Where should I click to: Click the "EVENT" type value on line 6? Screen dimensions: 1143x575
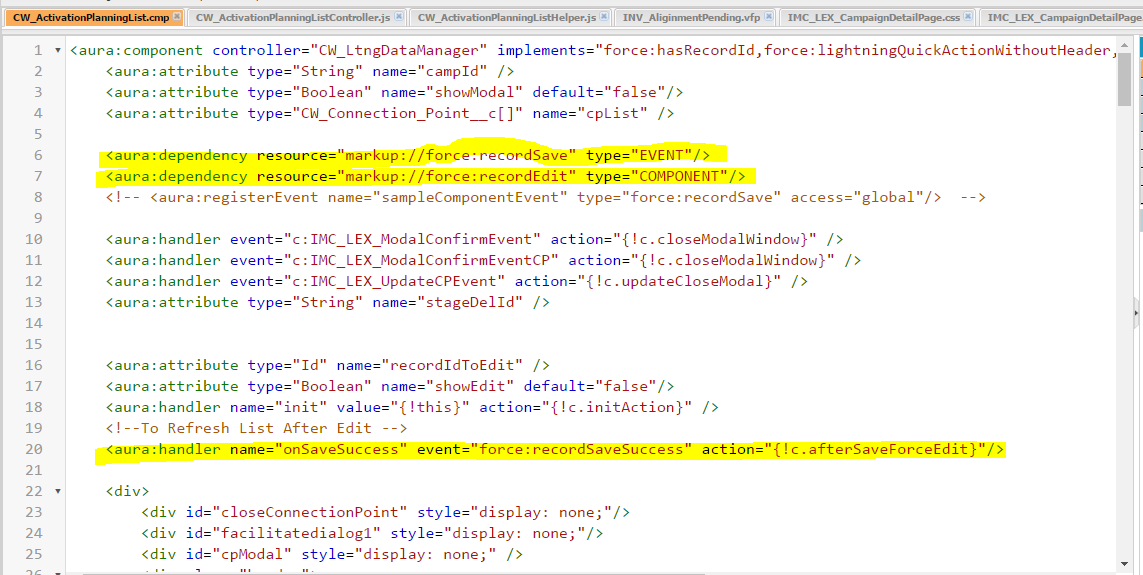pos(661,155)
